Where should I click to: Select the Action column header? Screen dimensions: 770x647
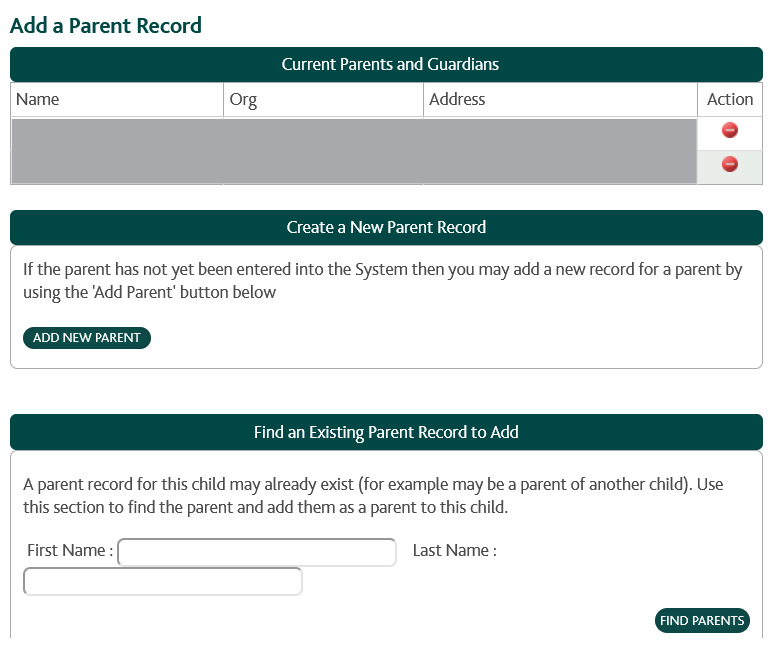(730, 100)
